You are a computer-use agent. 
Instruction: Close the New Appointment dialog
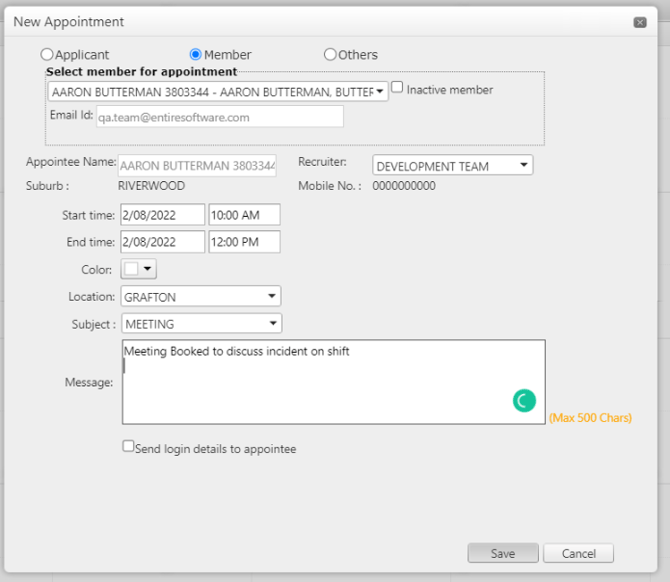(640, 22)
